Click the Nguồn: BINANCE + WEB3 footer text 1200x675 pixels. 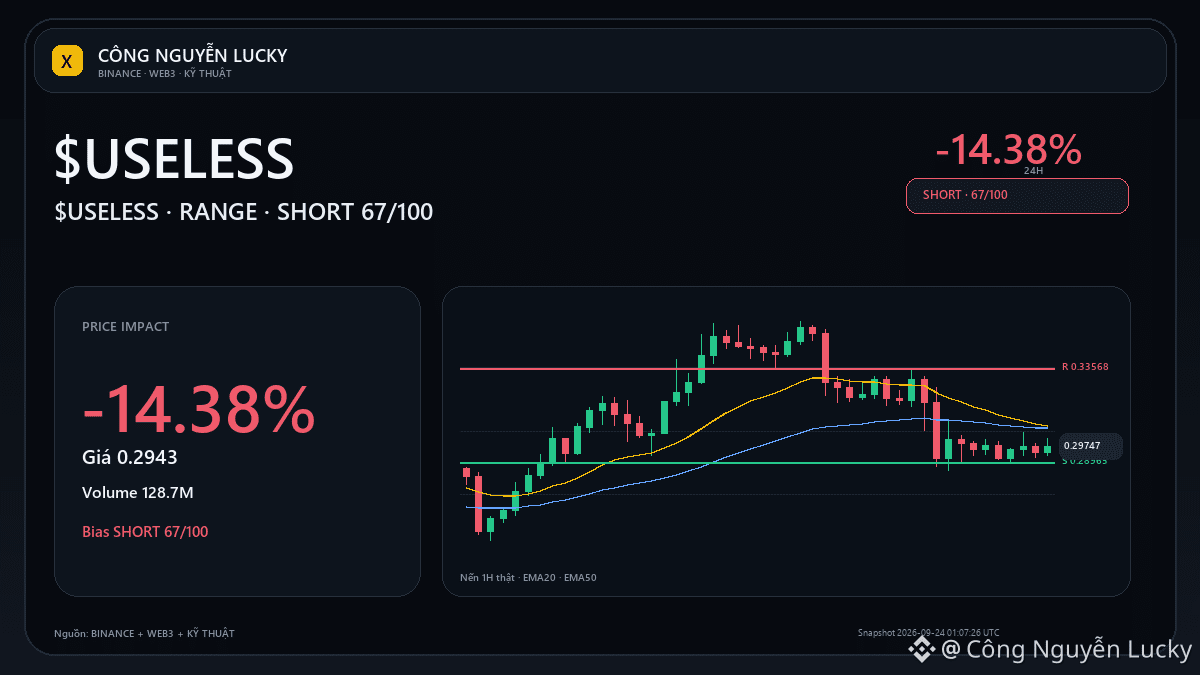pyautogui.click(x=144, y=633)
